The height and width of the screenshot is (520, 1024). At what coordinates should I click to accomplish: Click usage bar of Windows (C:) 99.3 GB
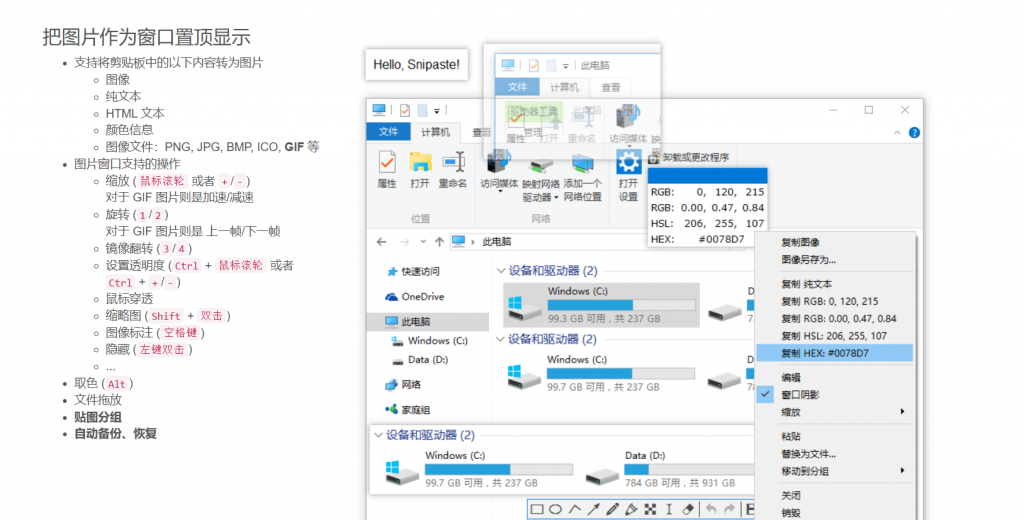pyautogui.click(x=621, y=305)
